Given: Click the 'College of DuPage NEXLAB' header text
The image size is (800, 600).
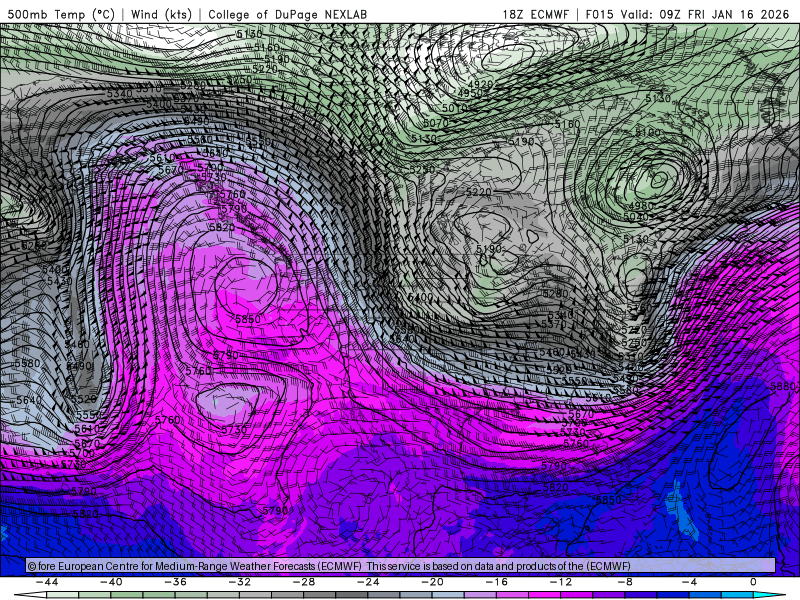Looking at the screenshot, I should click(x=288, y=14).
